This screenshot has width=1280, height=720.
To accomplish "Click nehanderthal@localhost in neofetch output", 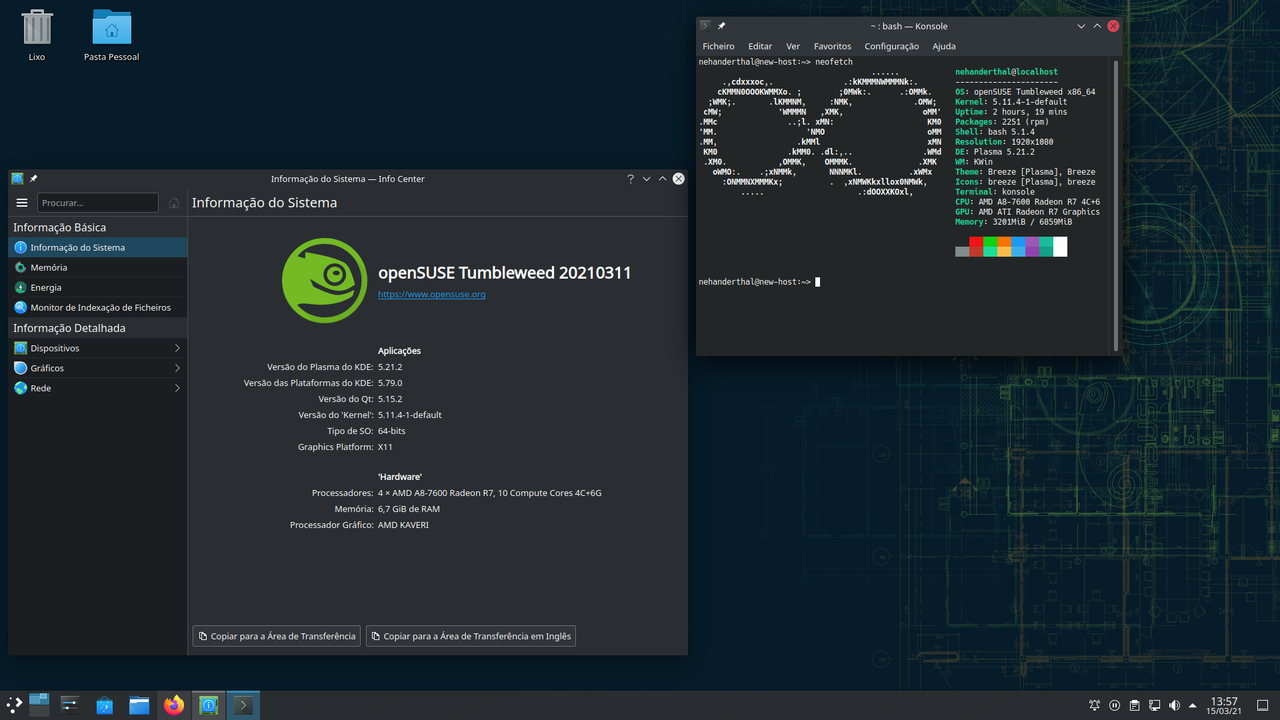I will (x=1006, y=72).
